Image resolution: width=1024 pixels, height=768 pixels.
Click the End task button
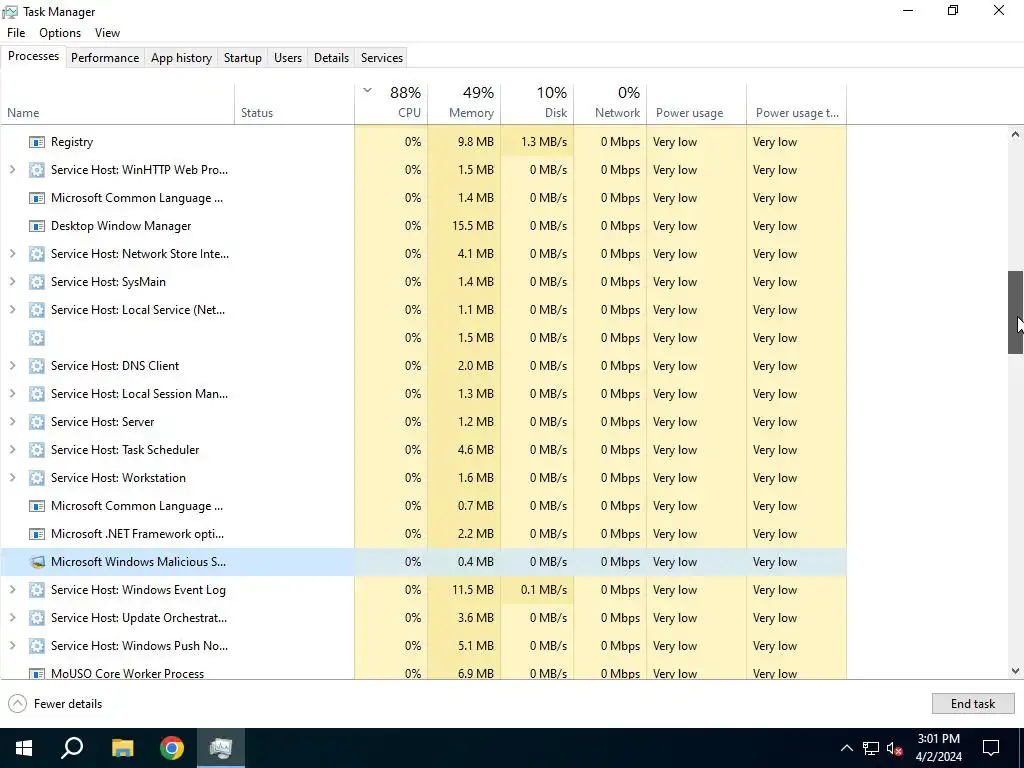click(x=973, y=704)
